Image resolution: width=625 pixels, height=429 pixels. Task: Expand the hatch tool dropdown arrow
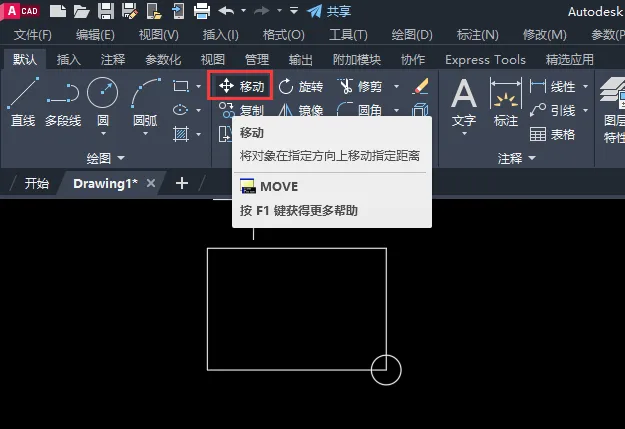(199, 134)
